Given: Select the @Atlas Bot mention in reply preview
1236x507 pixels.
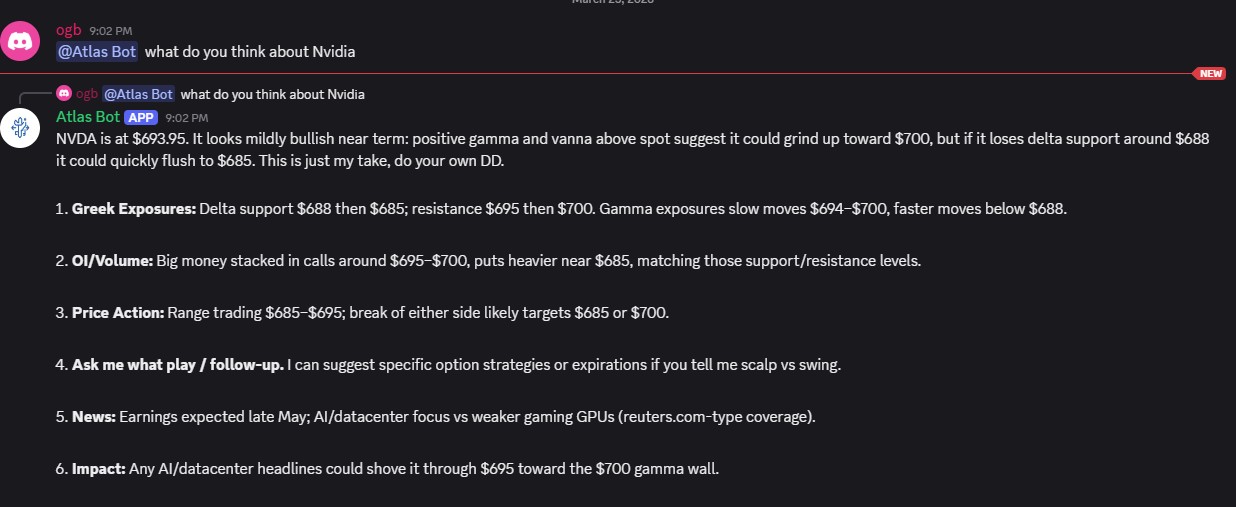Looking at the screenshot, I should (139, 94).
